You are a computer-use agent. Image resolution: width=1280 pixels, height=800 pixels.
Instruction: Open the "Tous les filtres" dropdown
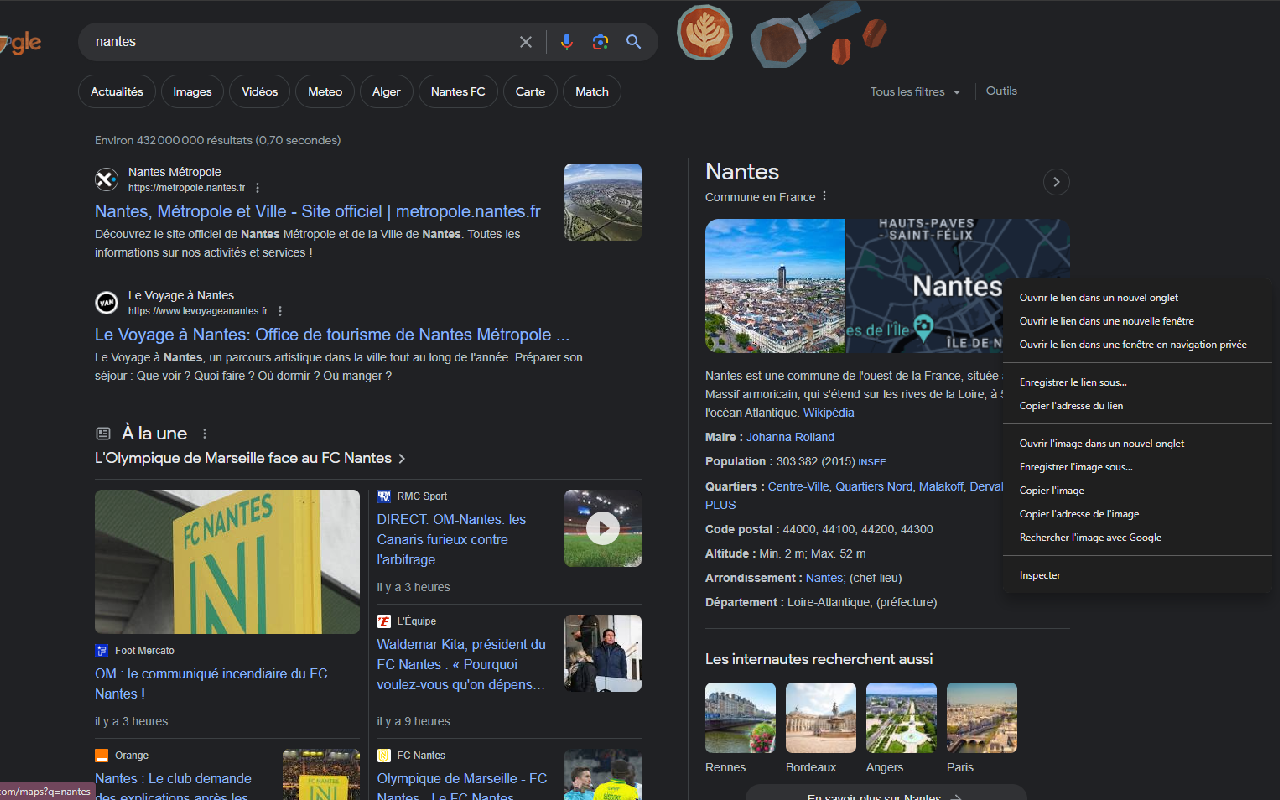pyautogui.click(x=914, y=91)
